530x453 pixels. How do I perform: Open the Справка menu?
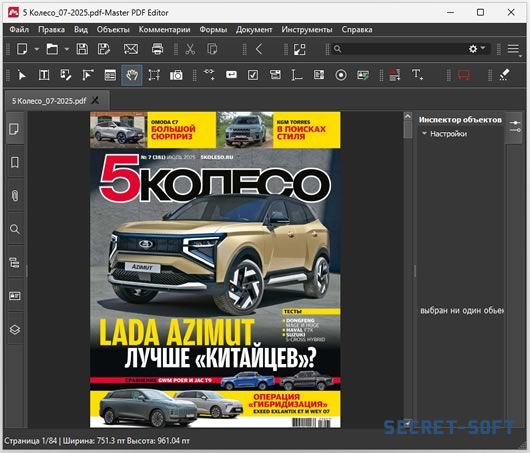point(357,29)
